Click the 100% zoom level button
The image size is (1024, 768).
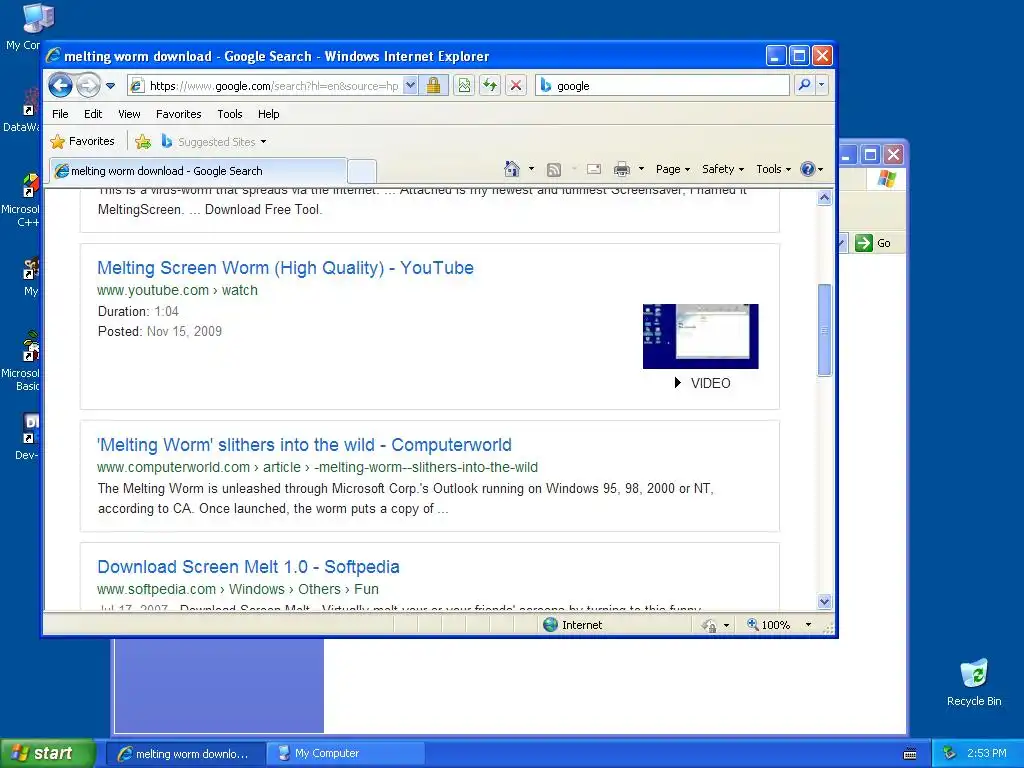tap(769, 625)
